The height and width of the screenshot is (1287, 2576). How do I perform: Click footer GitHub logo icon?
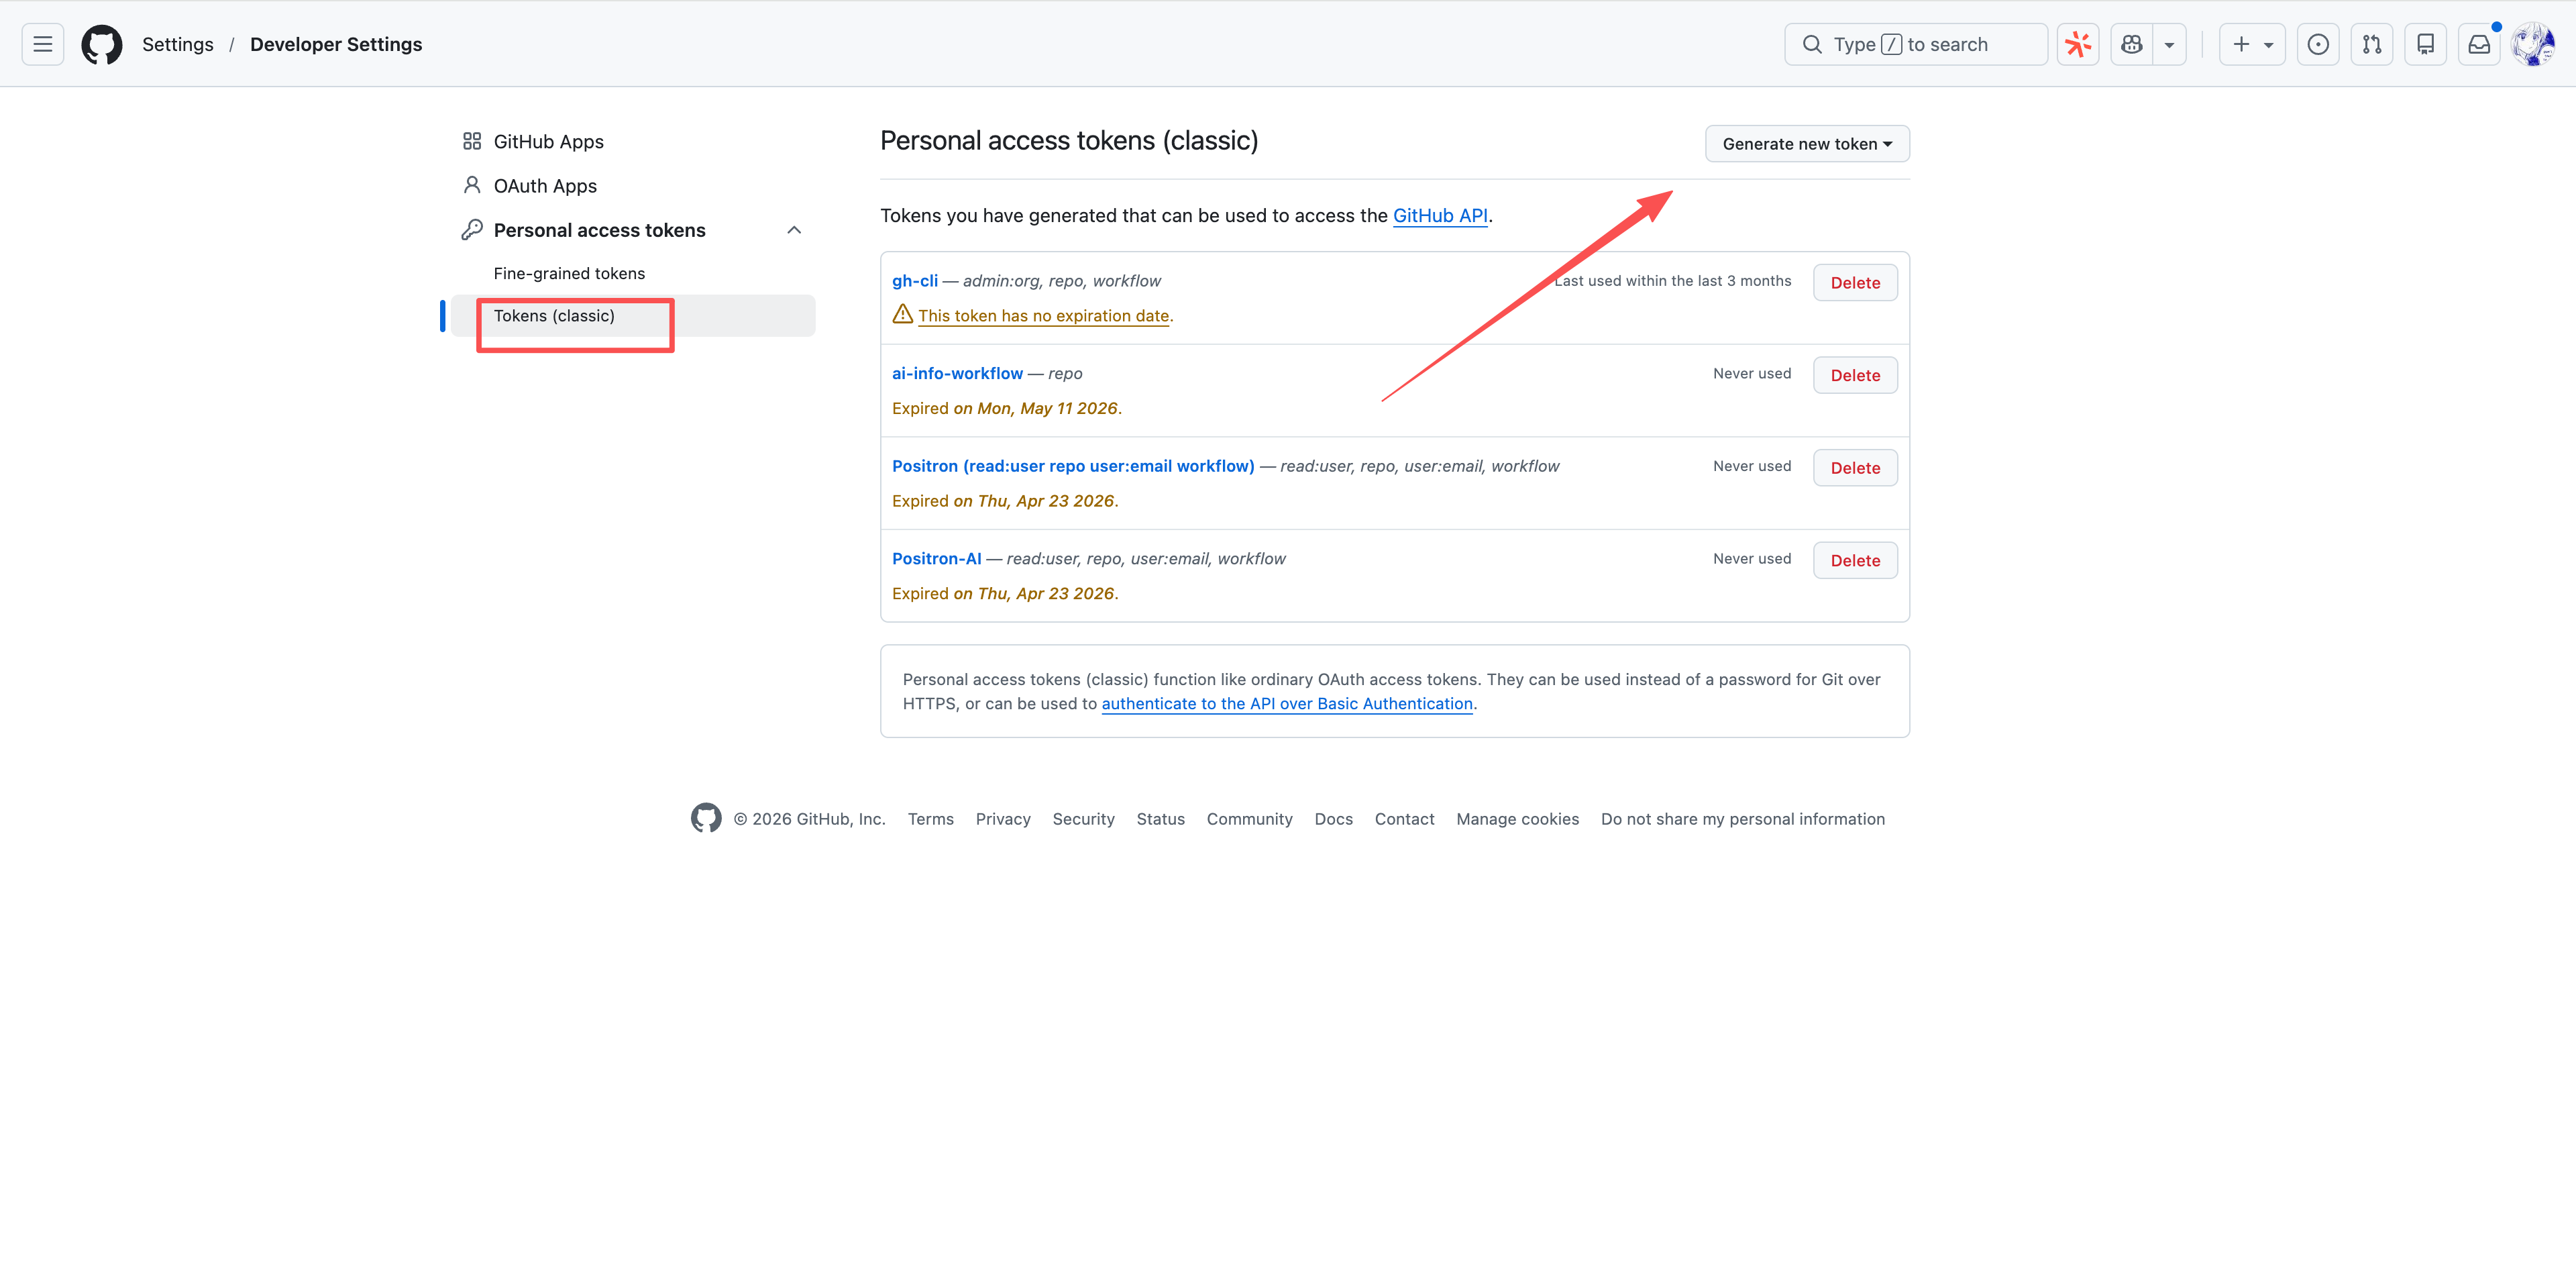coord(706,818)
